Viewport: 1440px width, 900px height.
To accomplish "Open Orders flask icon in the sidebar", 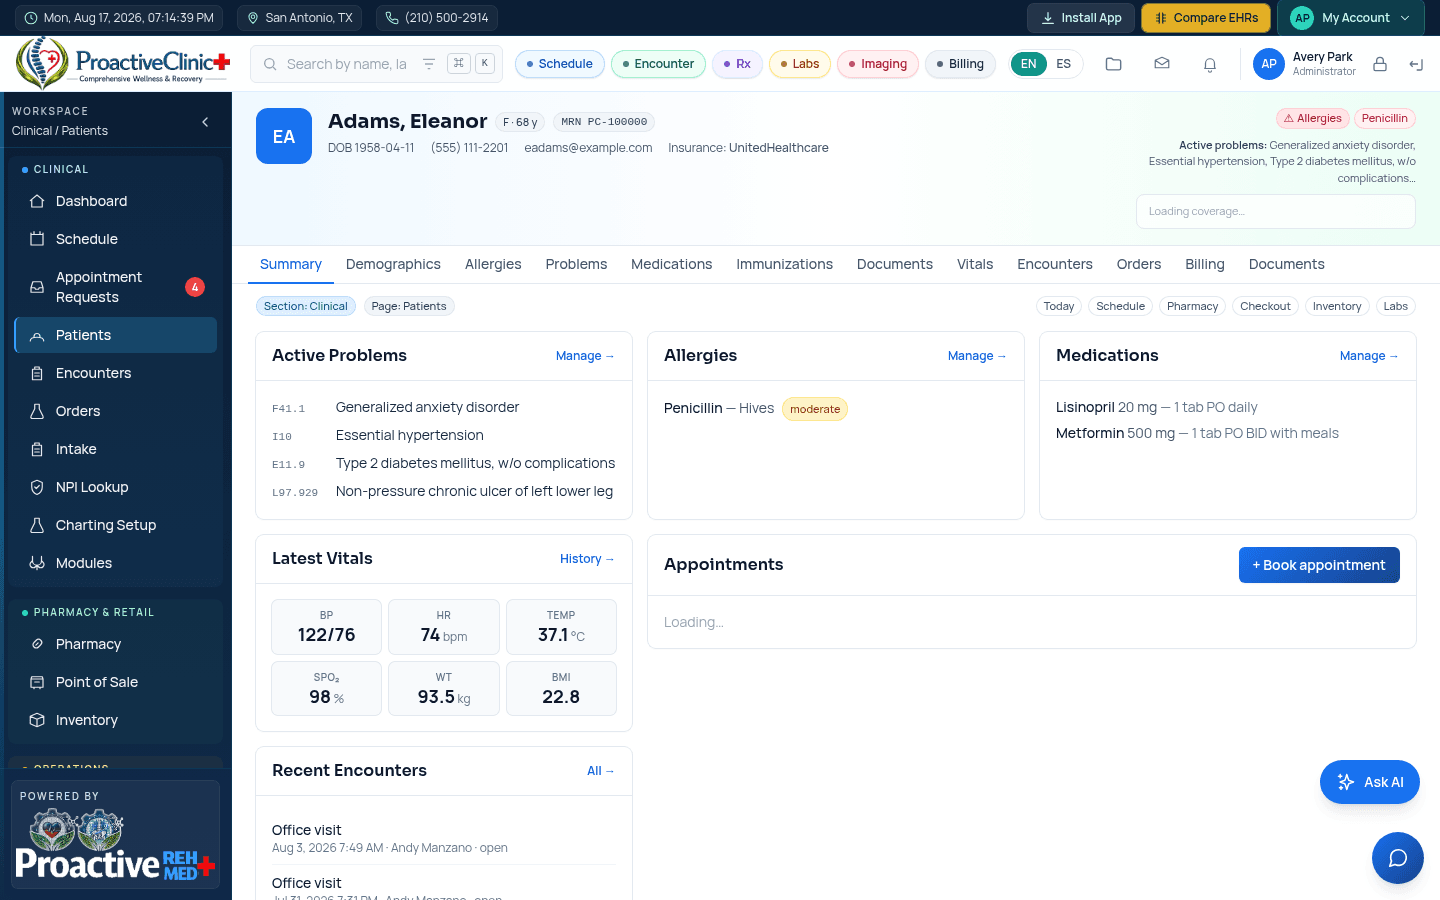I will tap(37, 411).
